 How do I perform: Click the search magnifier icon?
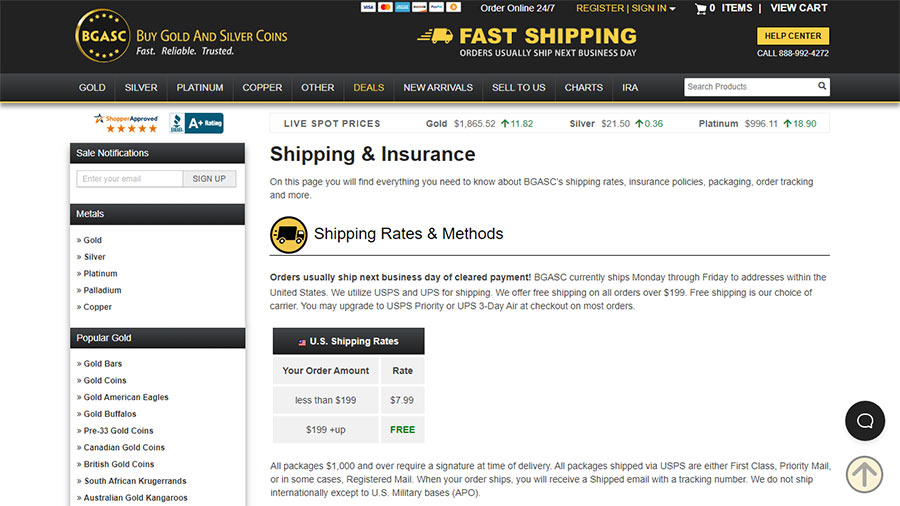(822, 87)
